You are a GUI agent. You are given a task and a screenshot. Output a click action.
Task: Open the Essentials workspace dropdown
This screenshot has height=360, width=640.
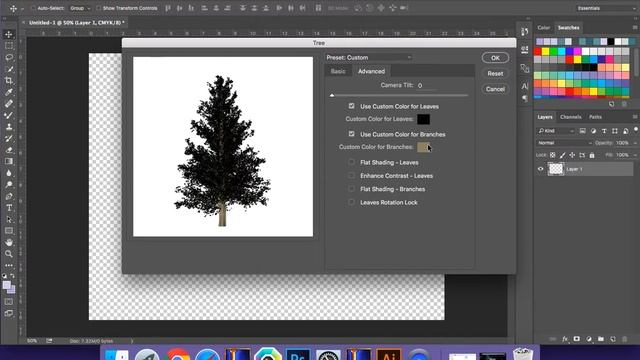coord(606,8)
